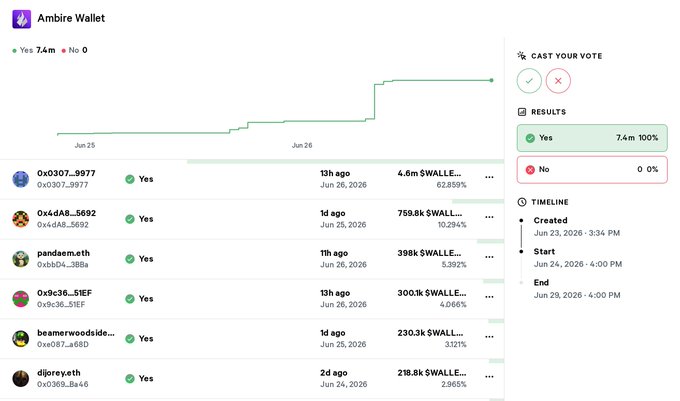This screenshot has width=680, height=401.
Task: Open more options for pandaem.eth vote
Action: pos(489,257)
